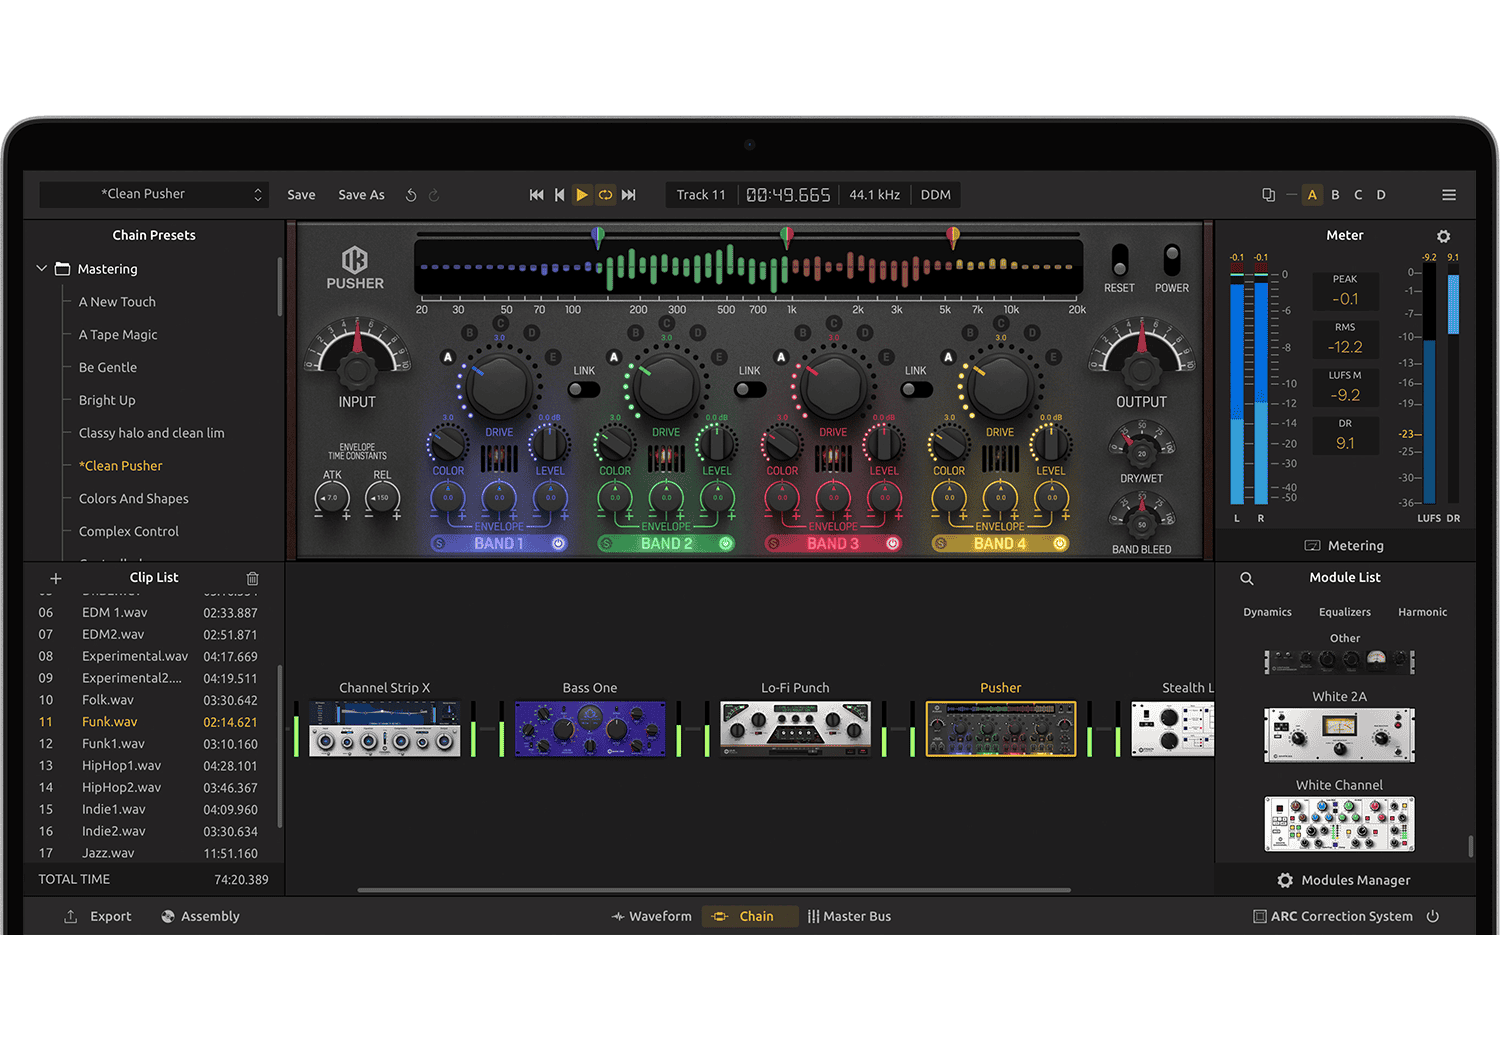Search the Module List
Image resolution: width=1500 pixels, height=1050 pixels.
point(1247,578)
